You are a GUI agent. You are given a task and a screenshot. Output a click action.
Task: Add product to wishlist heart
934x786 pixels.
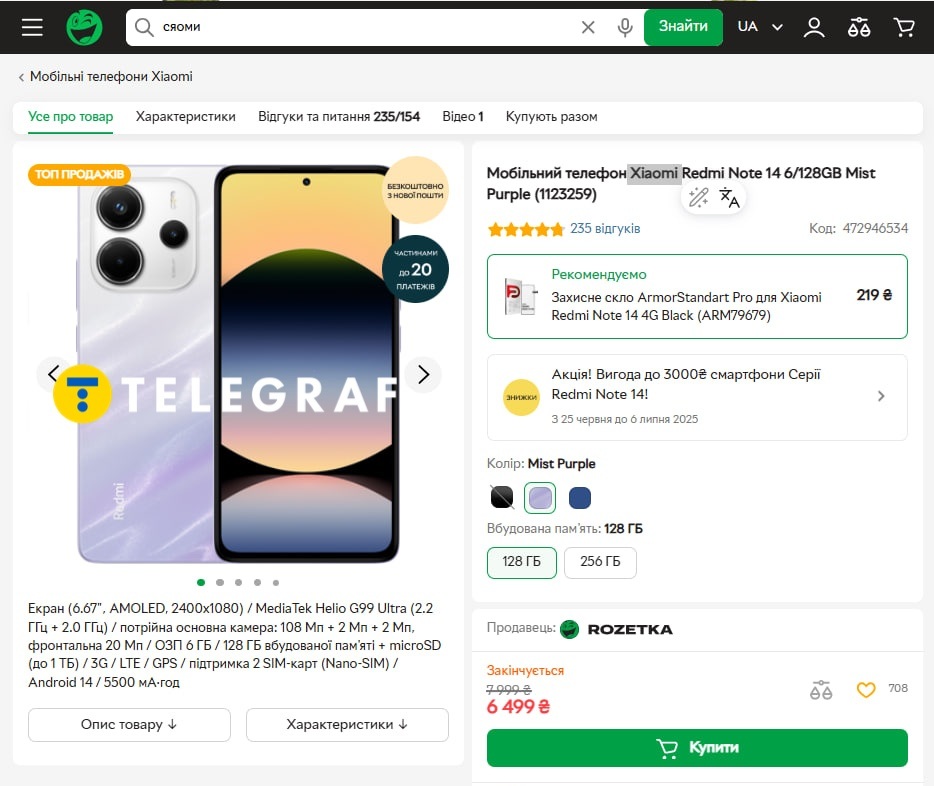(x=866, y=689)
